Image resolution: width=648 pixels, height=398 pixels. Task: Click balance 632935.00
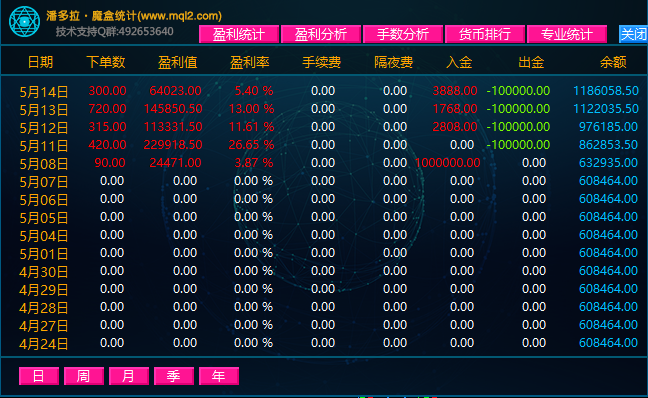pos(608,163)
